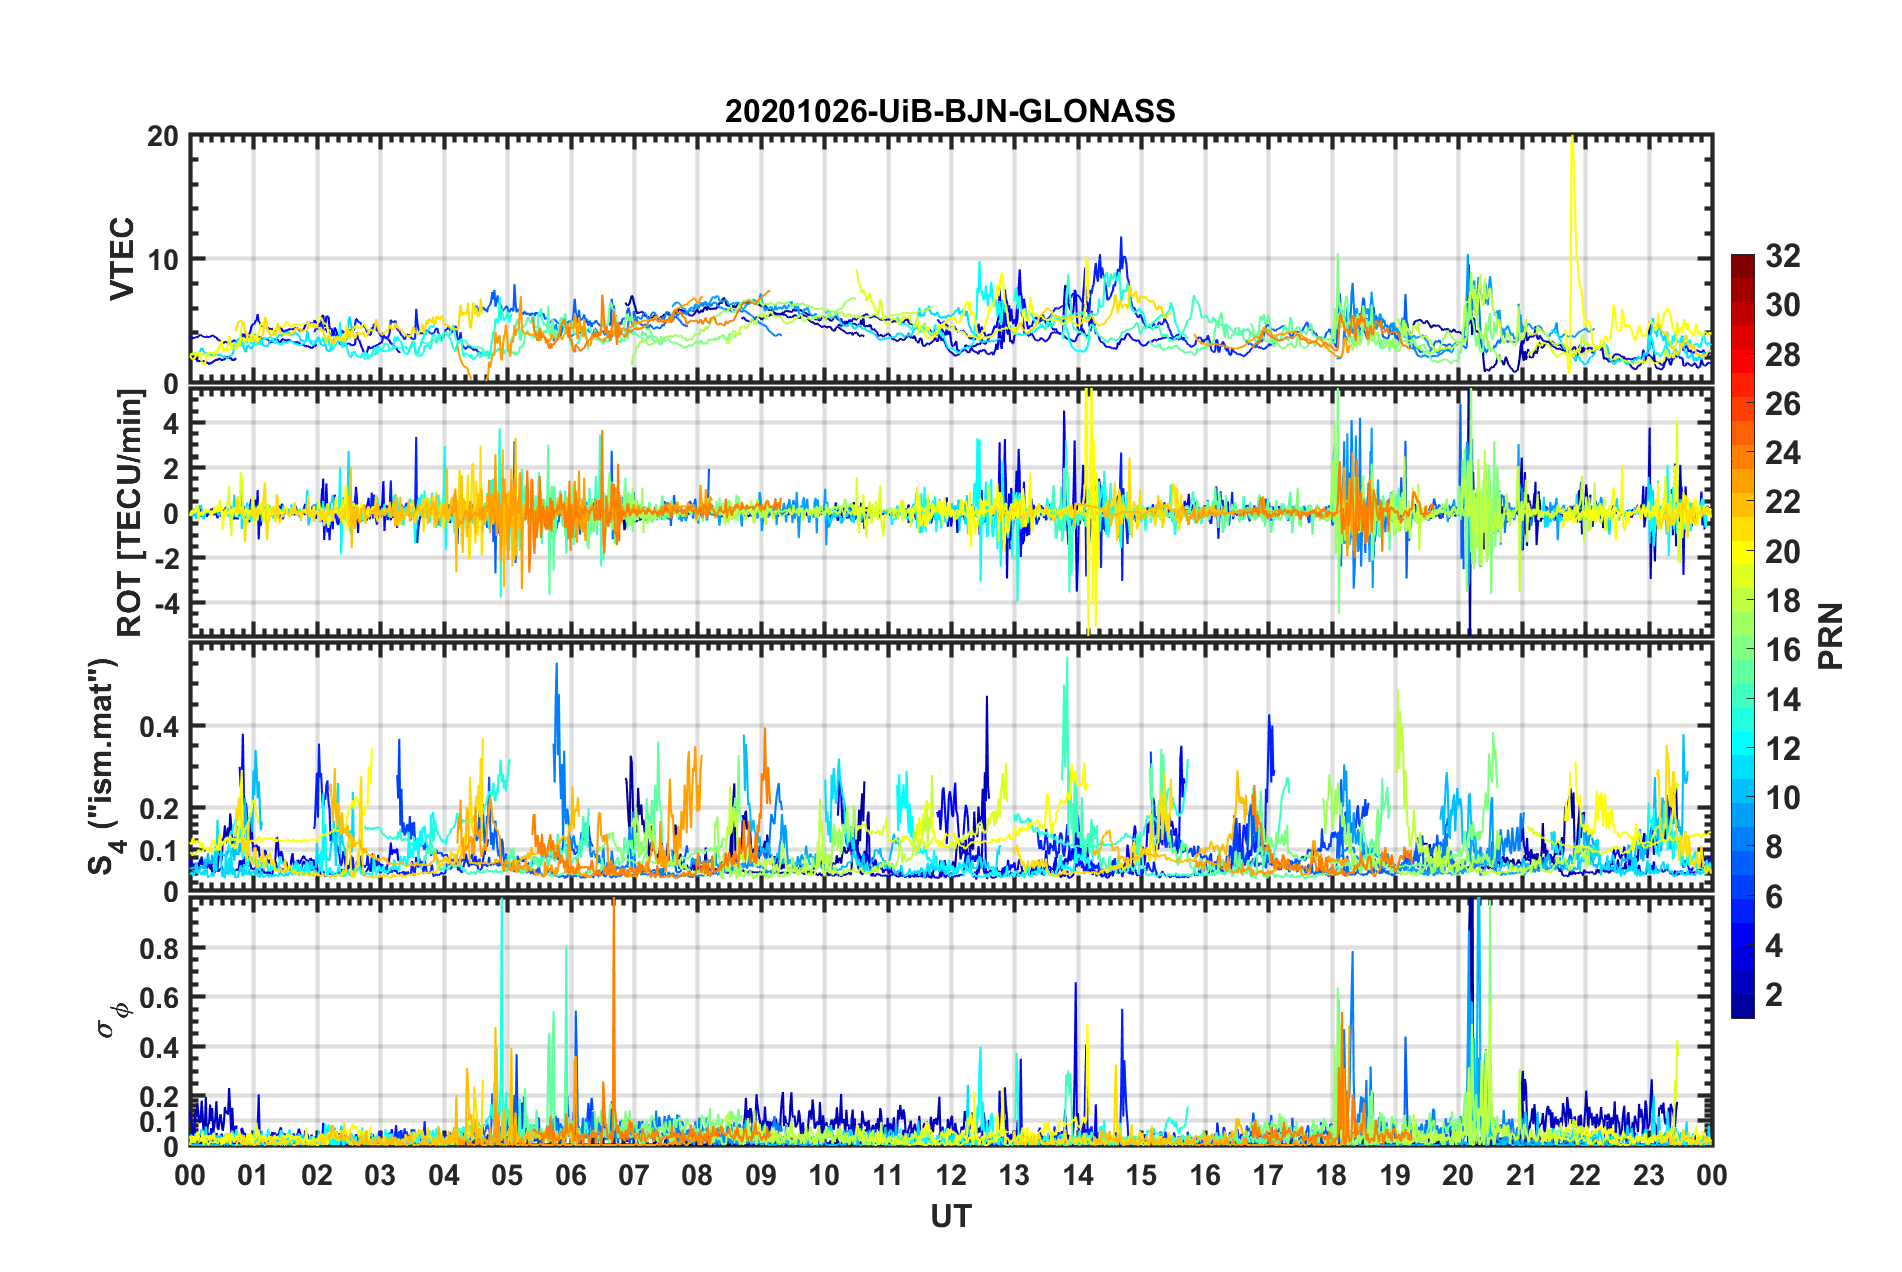Click colorbar tick label 32
This screenshot has width=1902, height=1272.
(1783, 256)
